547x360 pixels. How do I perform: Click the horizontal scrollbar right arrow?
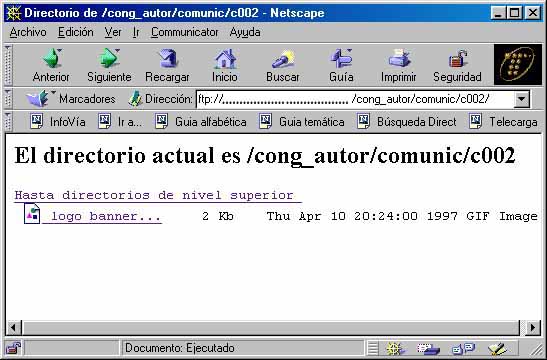point(533,328)
